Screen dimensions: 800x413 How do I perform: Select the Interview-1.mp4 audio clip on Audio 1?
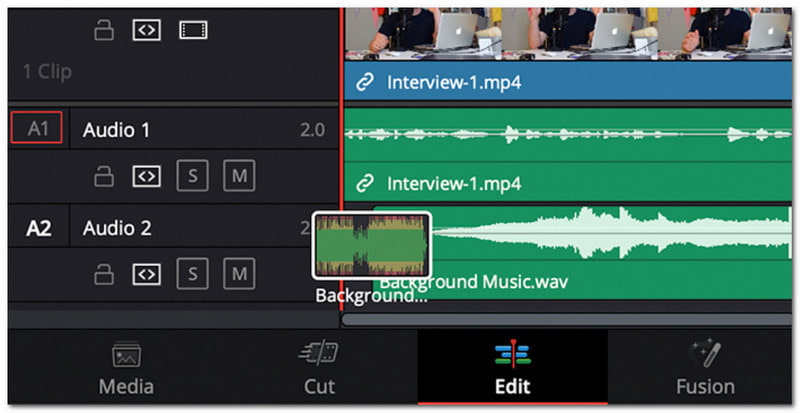pos(568,155)
